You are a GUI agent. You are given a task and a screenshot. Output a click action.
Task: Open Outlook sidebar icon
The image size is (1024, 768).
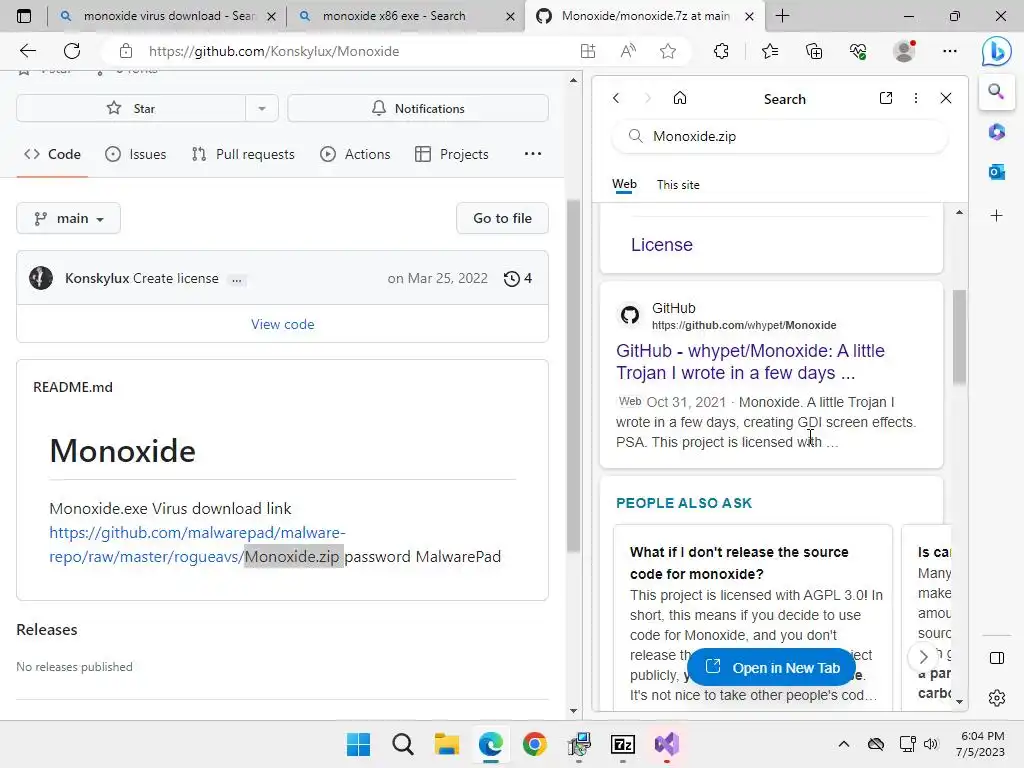click(997, 172)
